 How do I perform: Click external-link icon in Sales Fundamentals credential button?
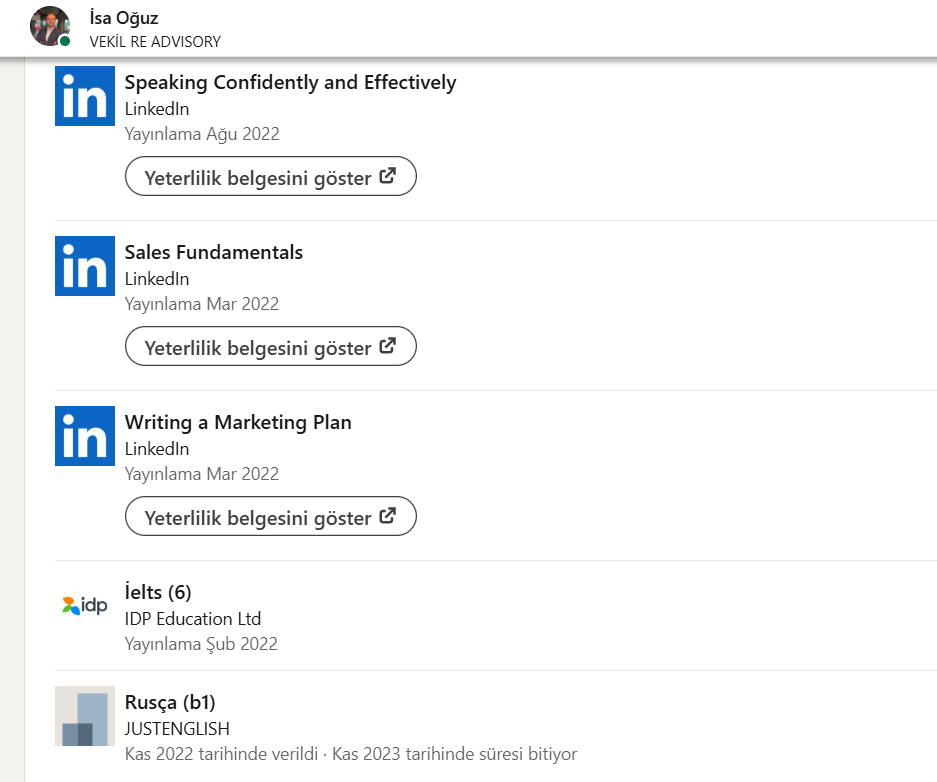click(388, 347)
